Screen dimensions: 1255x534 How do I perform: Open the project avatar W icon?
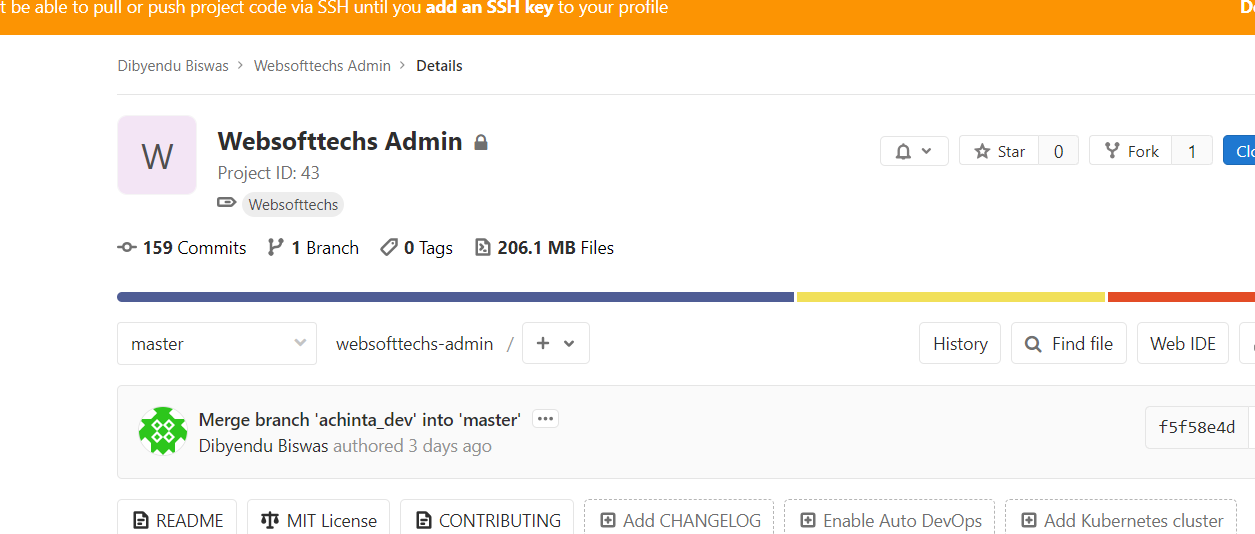[157, 155]
